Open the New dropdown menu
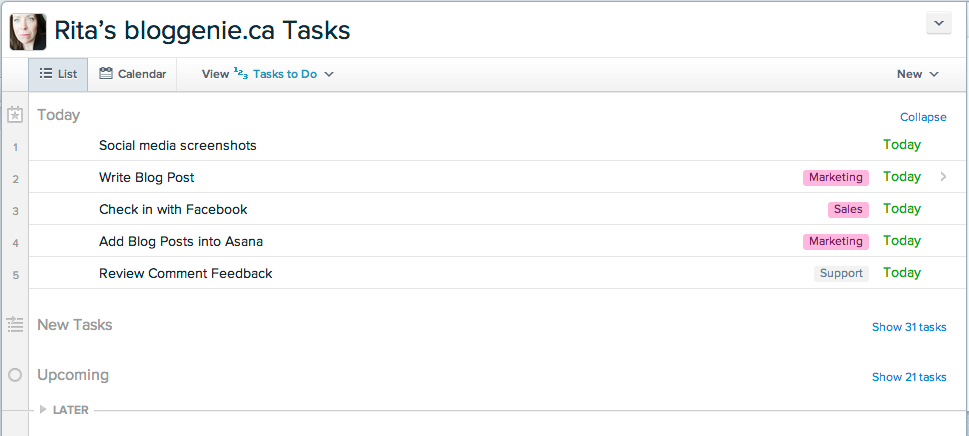Image resolution: width=969 pixels, height=436 pixels. pyautogui.click(x=918, y=74)
